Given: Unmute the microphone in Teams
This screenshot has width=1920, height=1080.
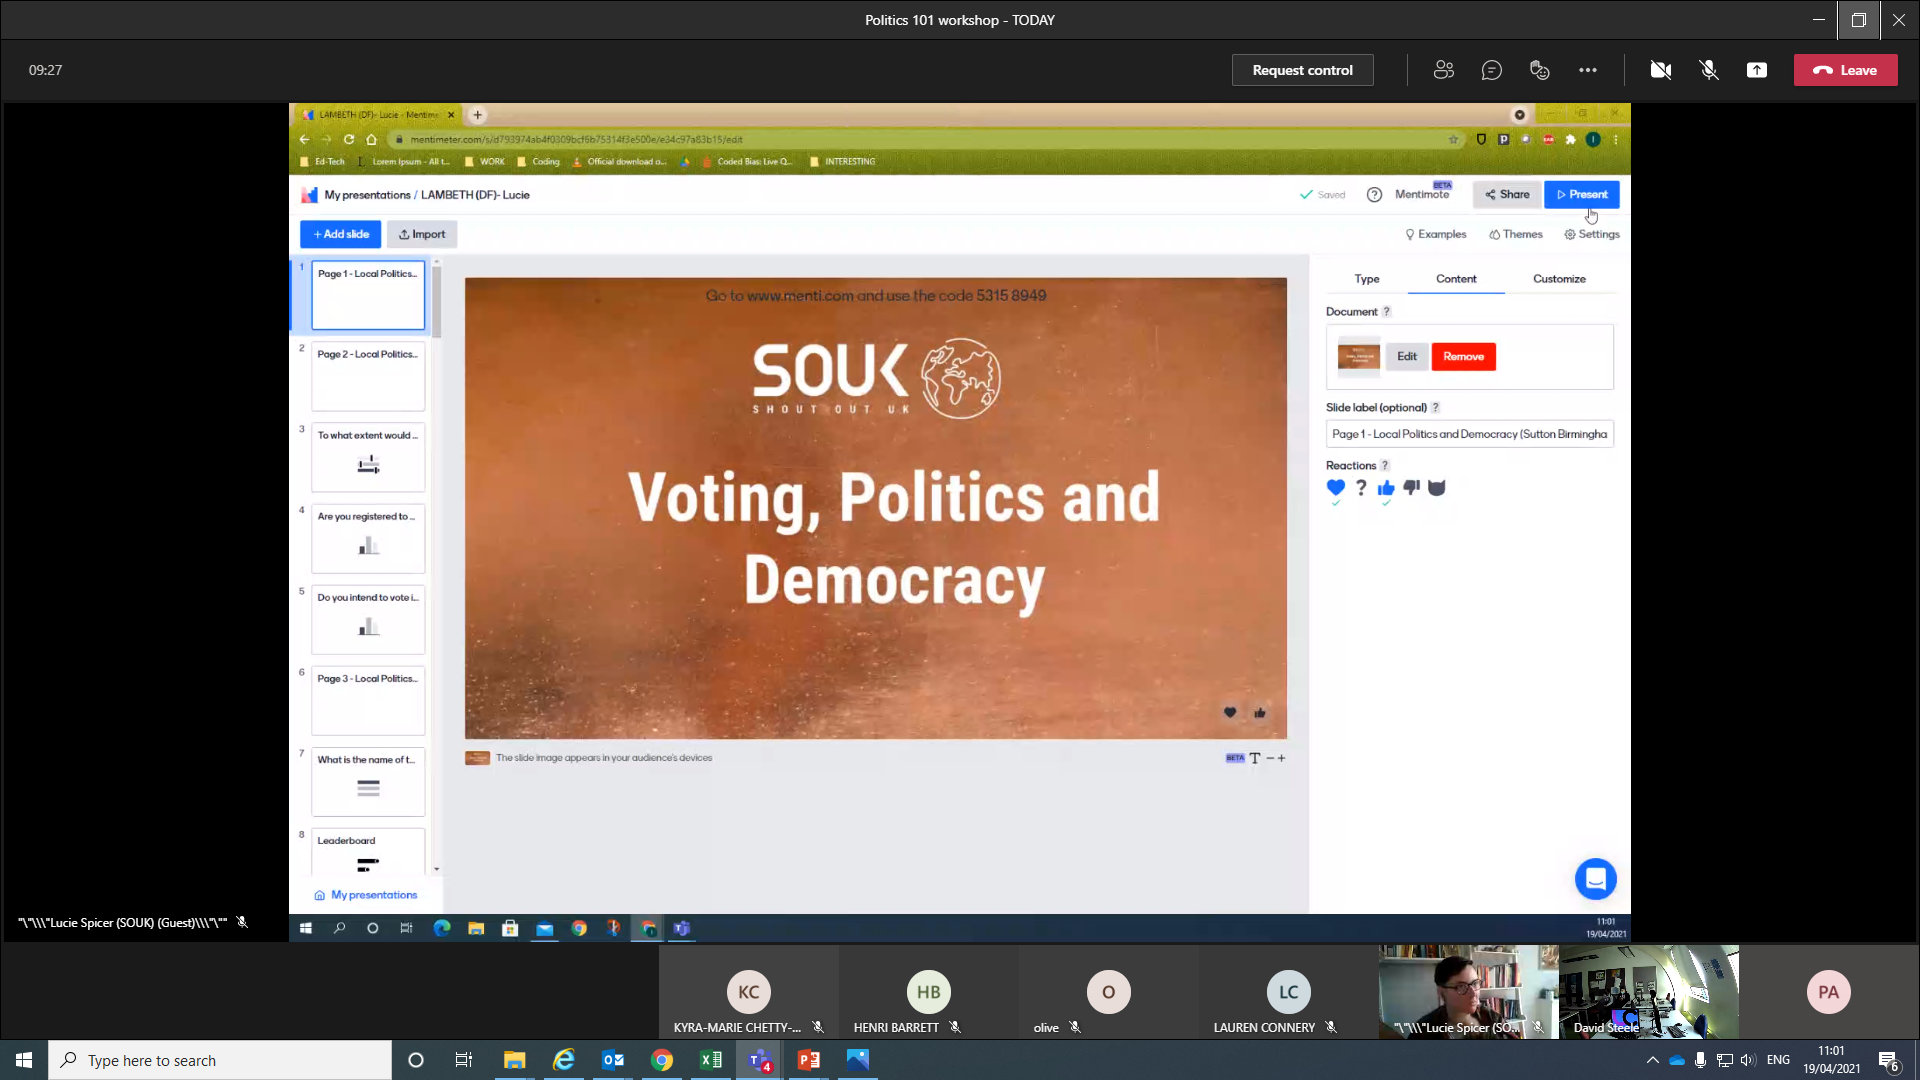Looking at the screenshot, I should point(1708,70).
